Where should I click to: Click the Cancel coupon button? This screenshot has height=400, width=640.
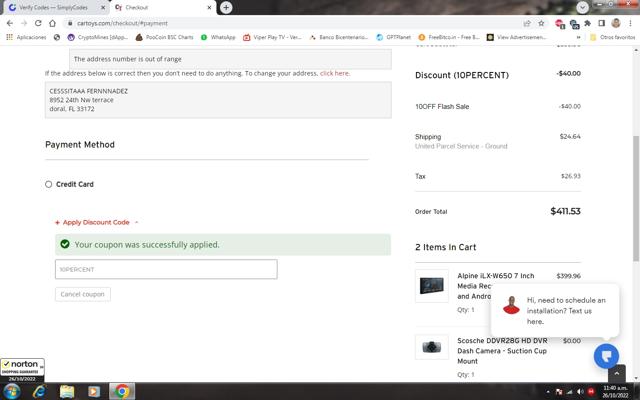[83, 294]
